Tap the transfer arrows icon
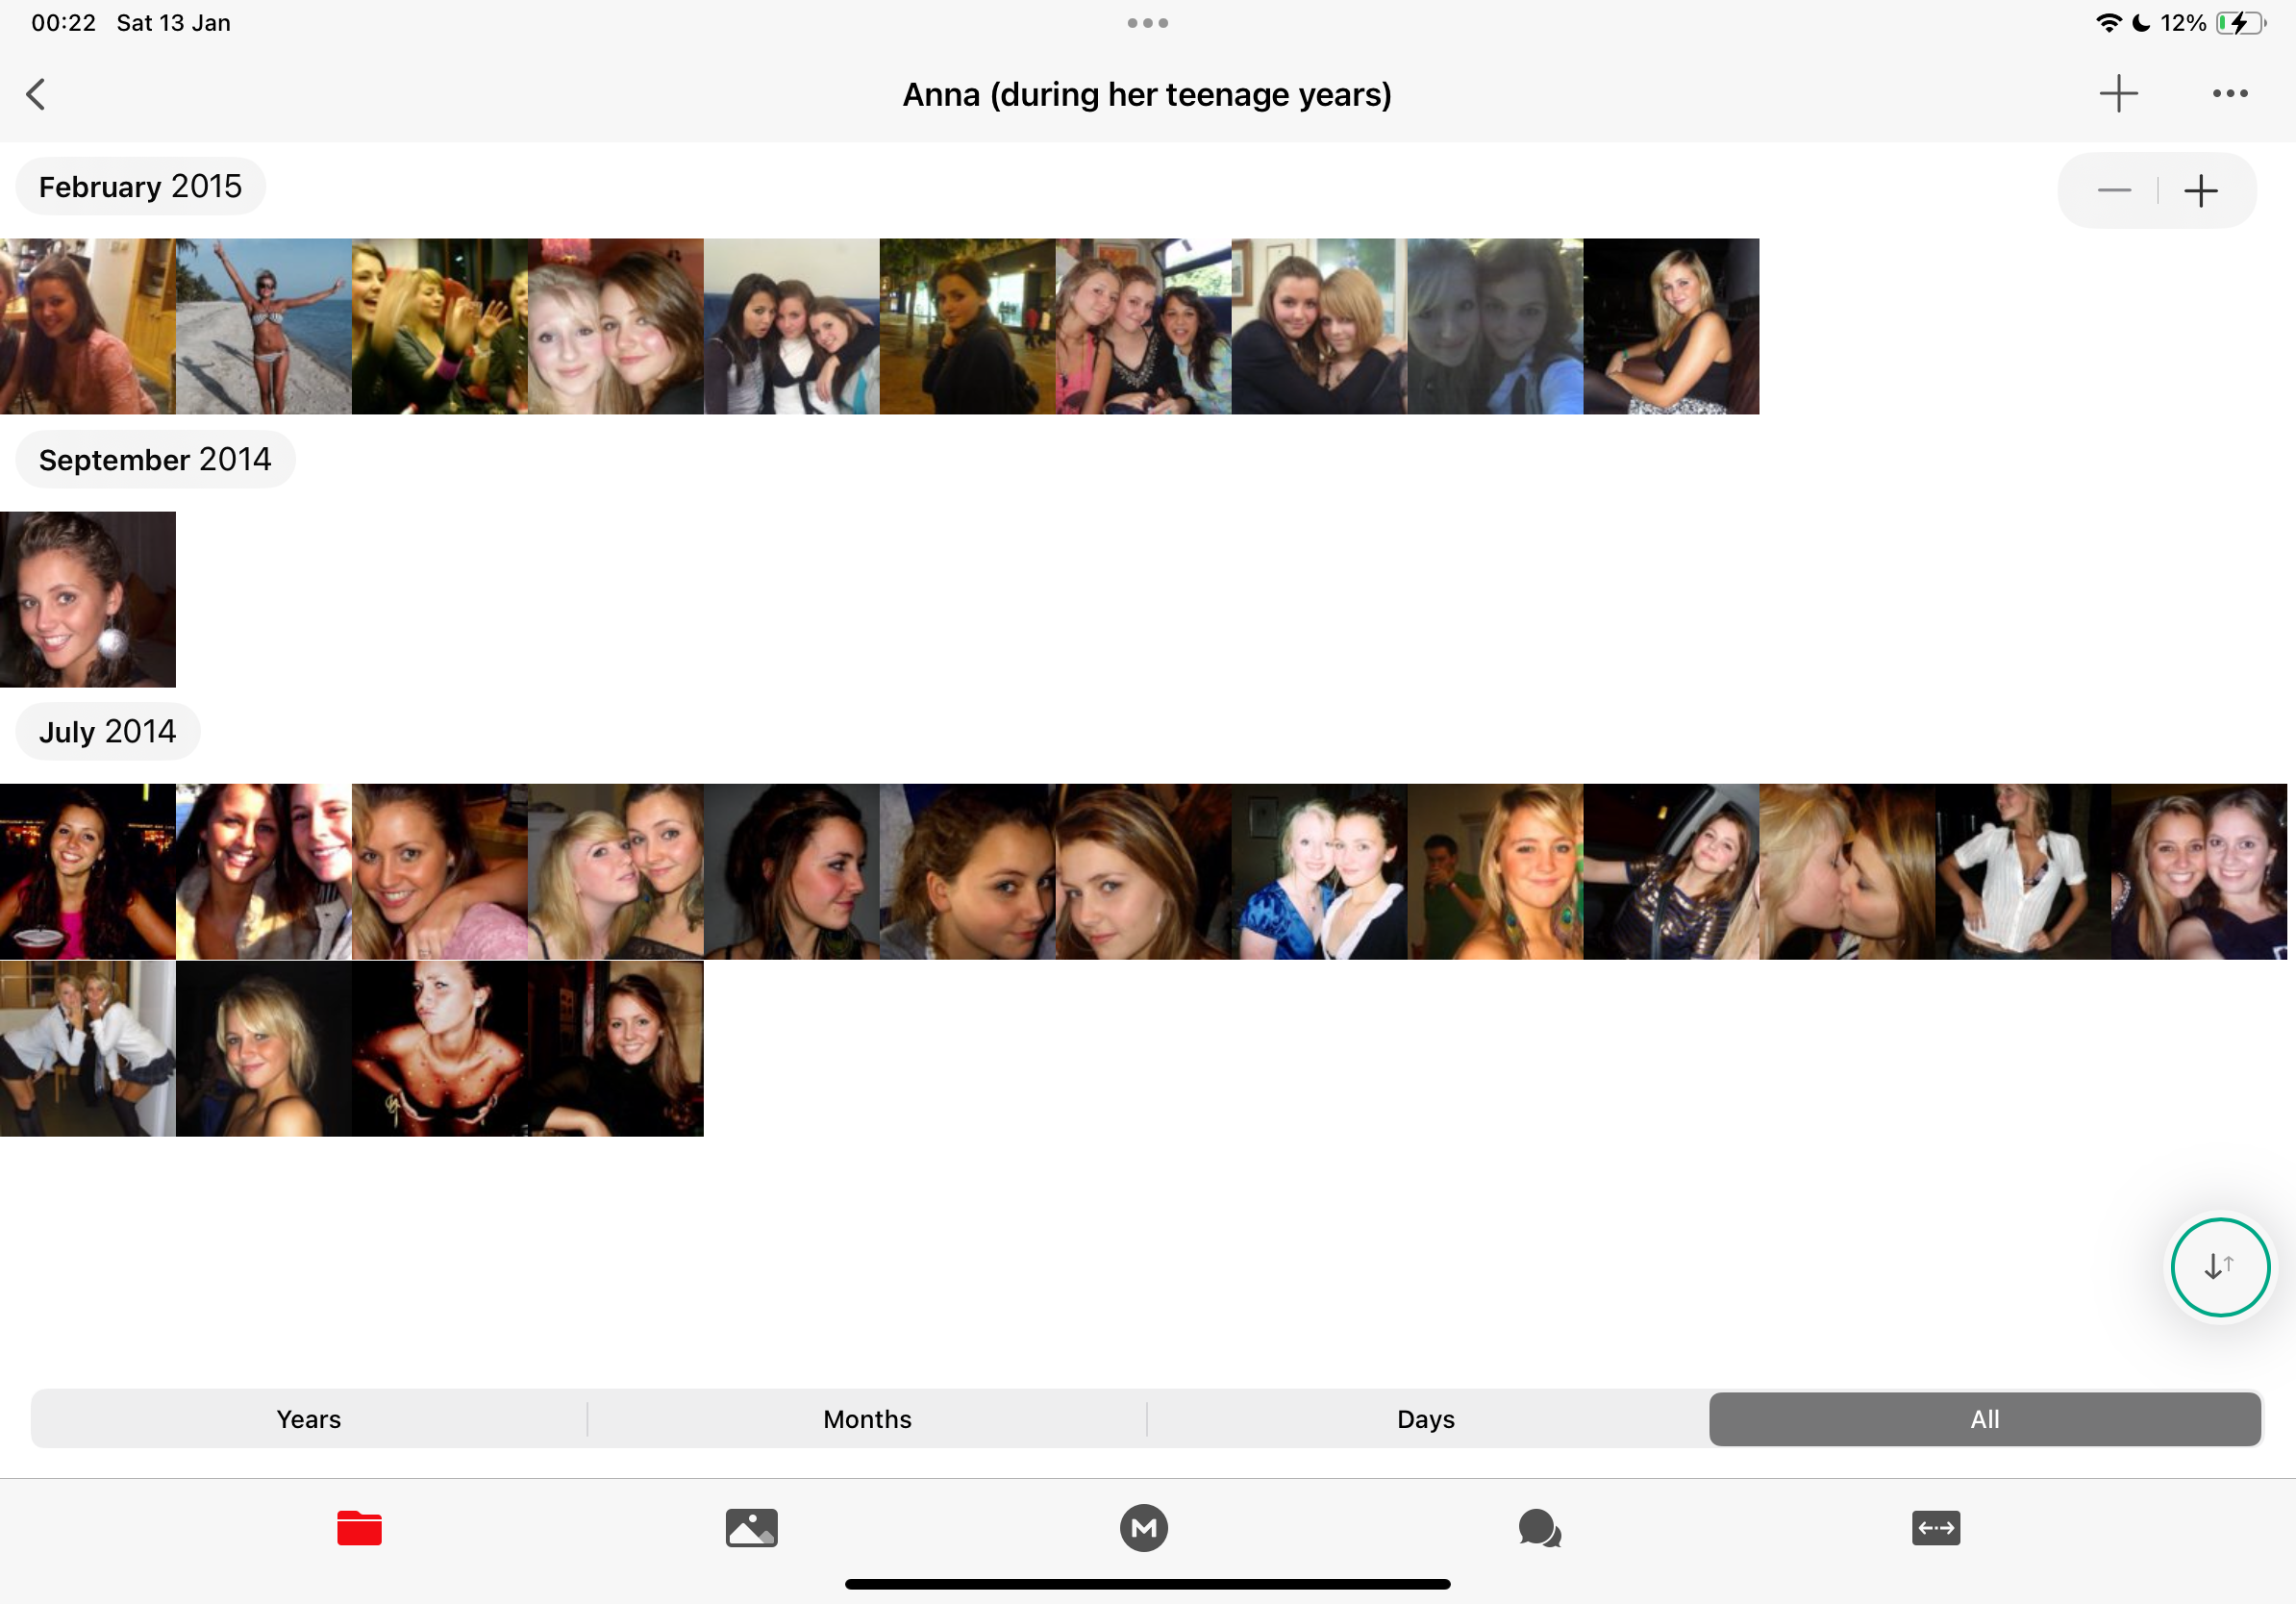This screenshot has width=2296, height=1604. [1935, 1527]
